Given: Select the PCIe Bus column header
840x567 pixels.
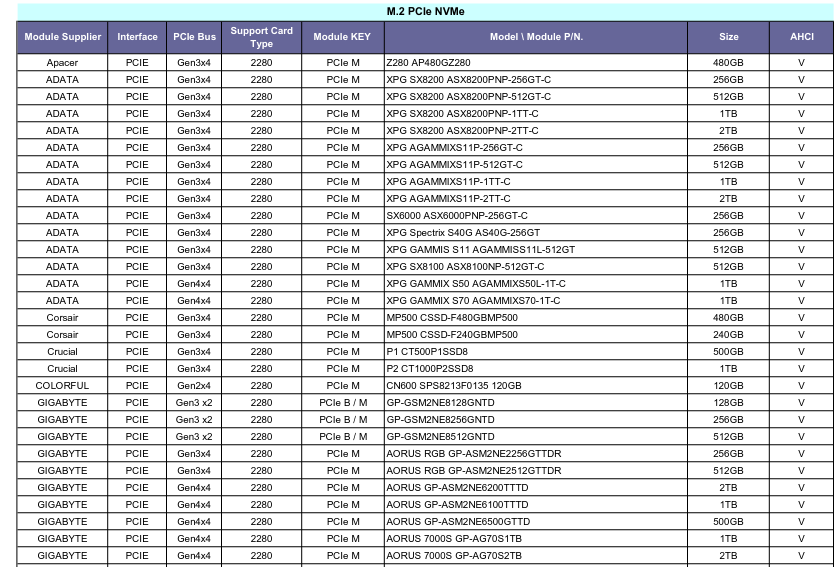Looking at the screenshot, I should pos(194,37).
